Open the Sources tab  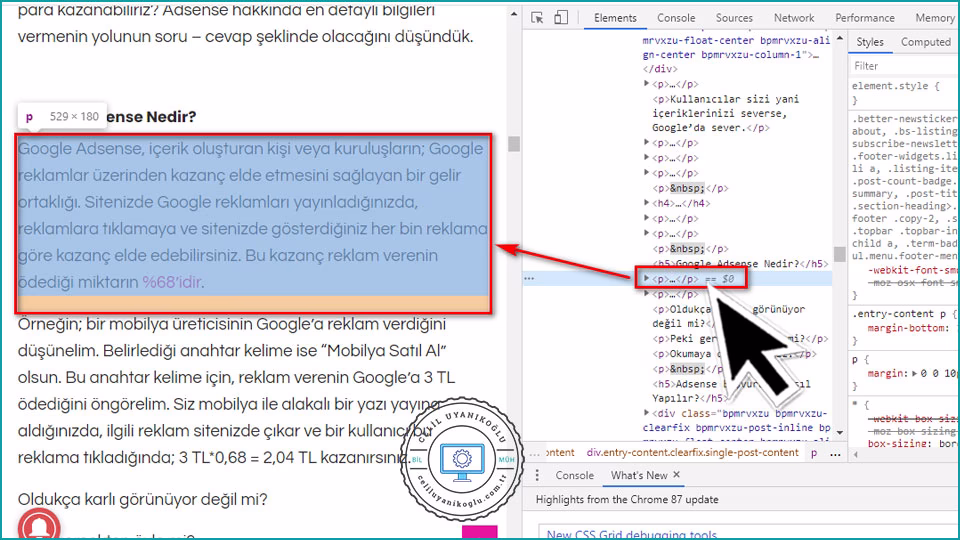[x=734, y=18]
